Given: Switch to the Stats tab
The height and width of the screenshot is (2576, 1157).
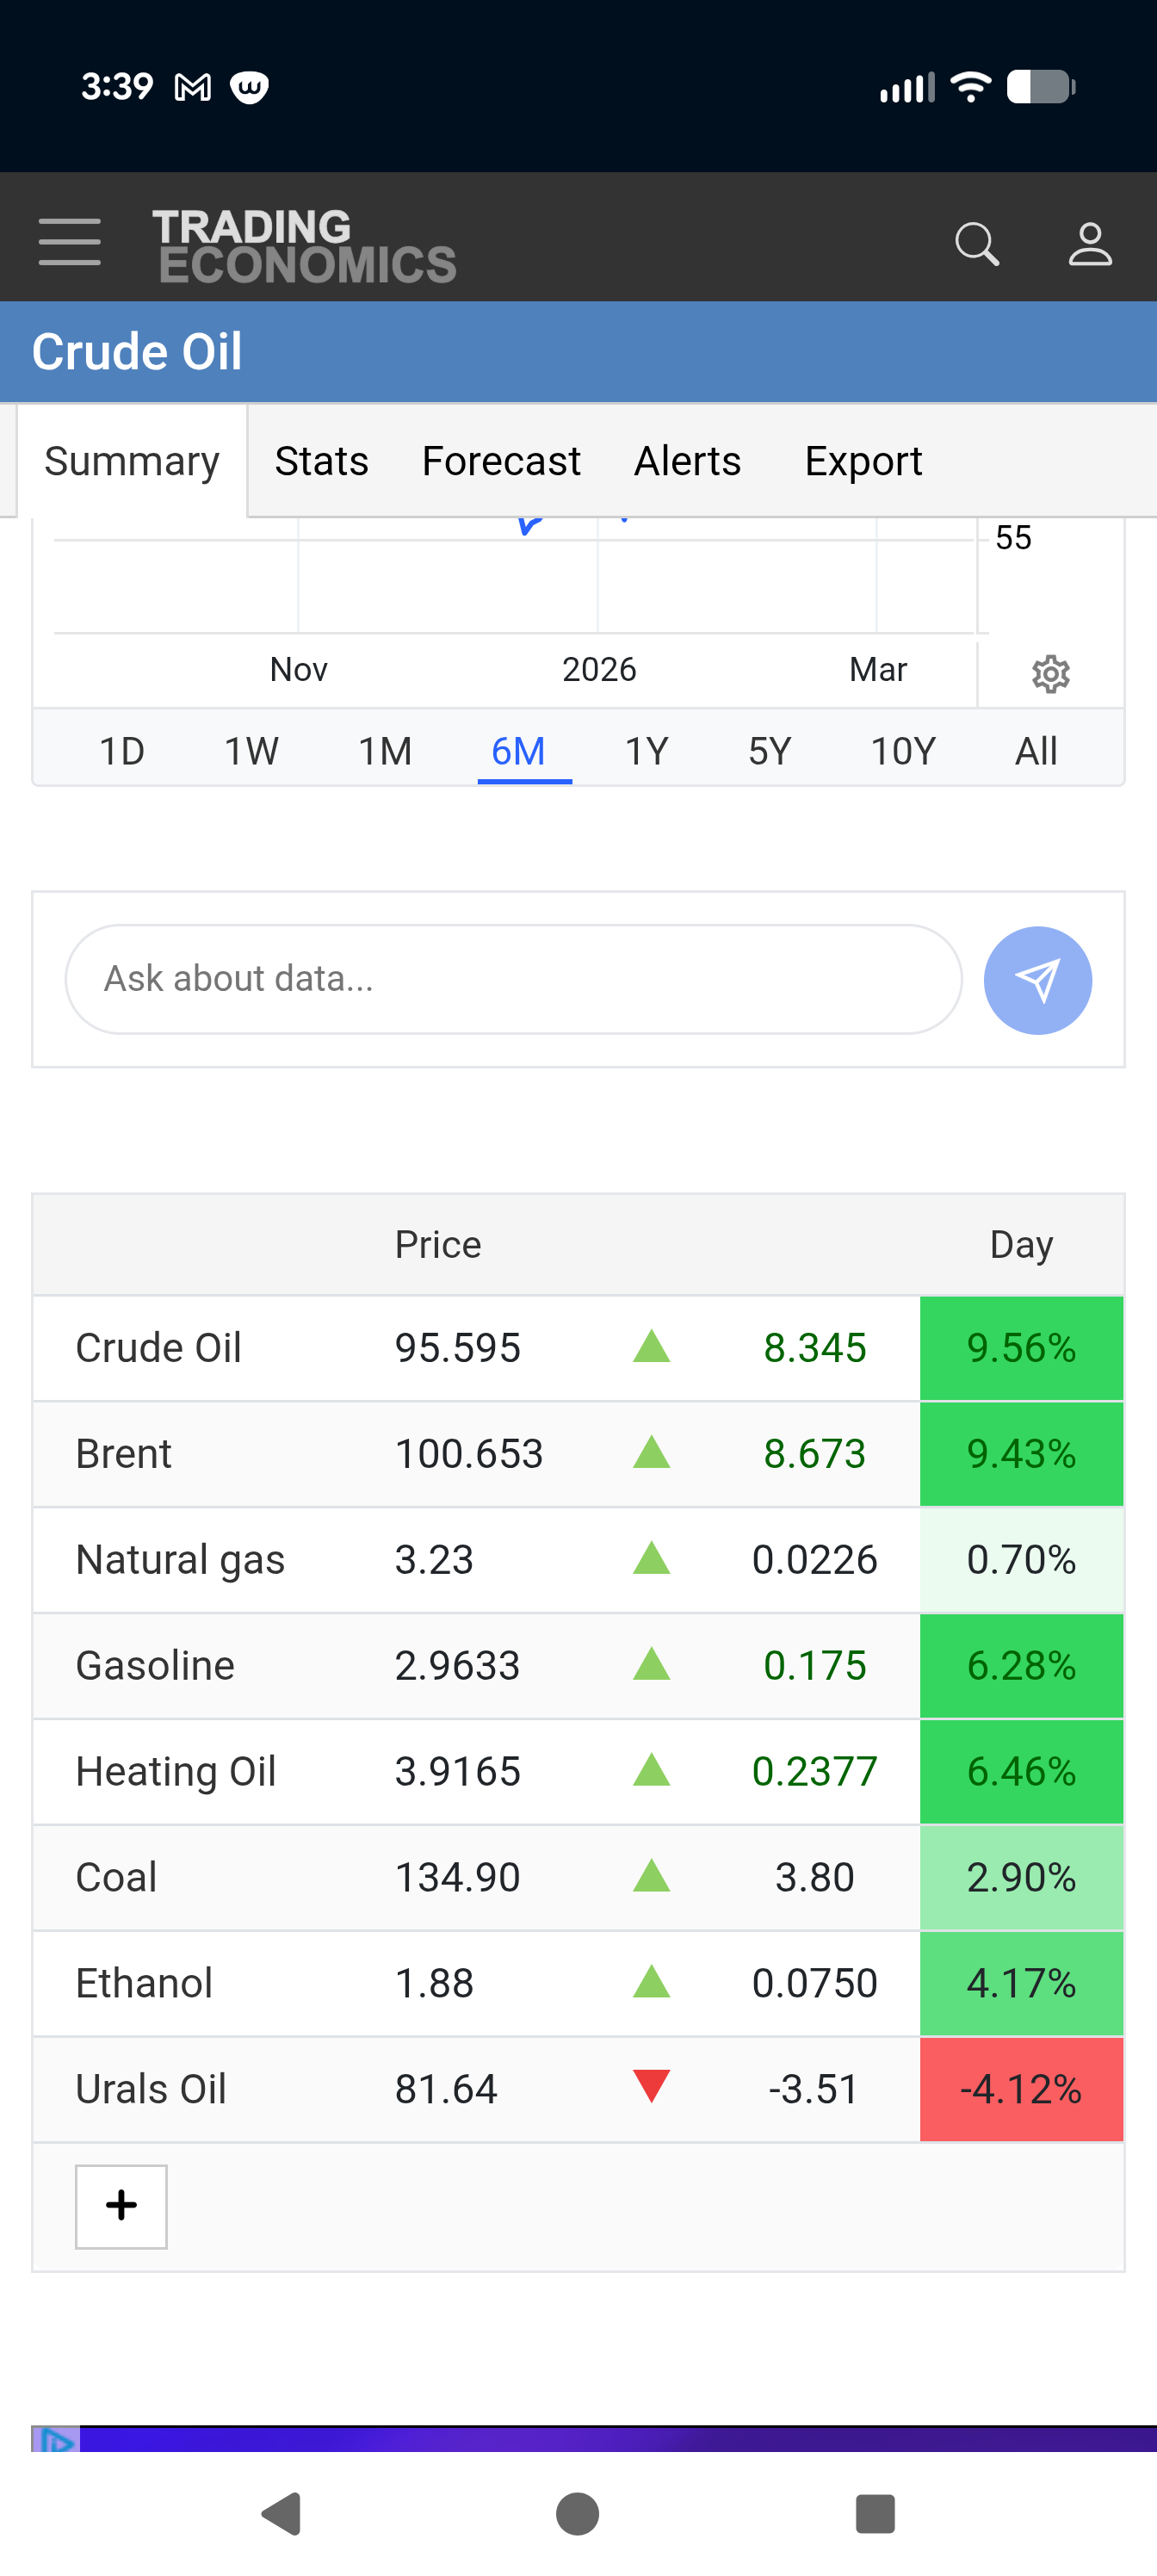Looking at the screenshot, I should (x=321, y=462).
